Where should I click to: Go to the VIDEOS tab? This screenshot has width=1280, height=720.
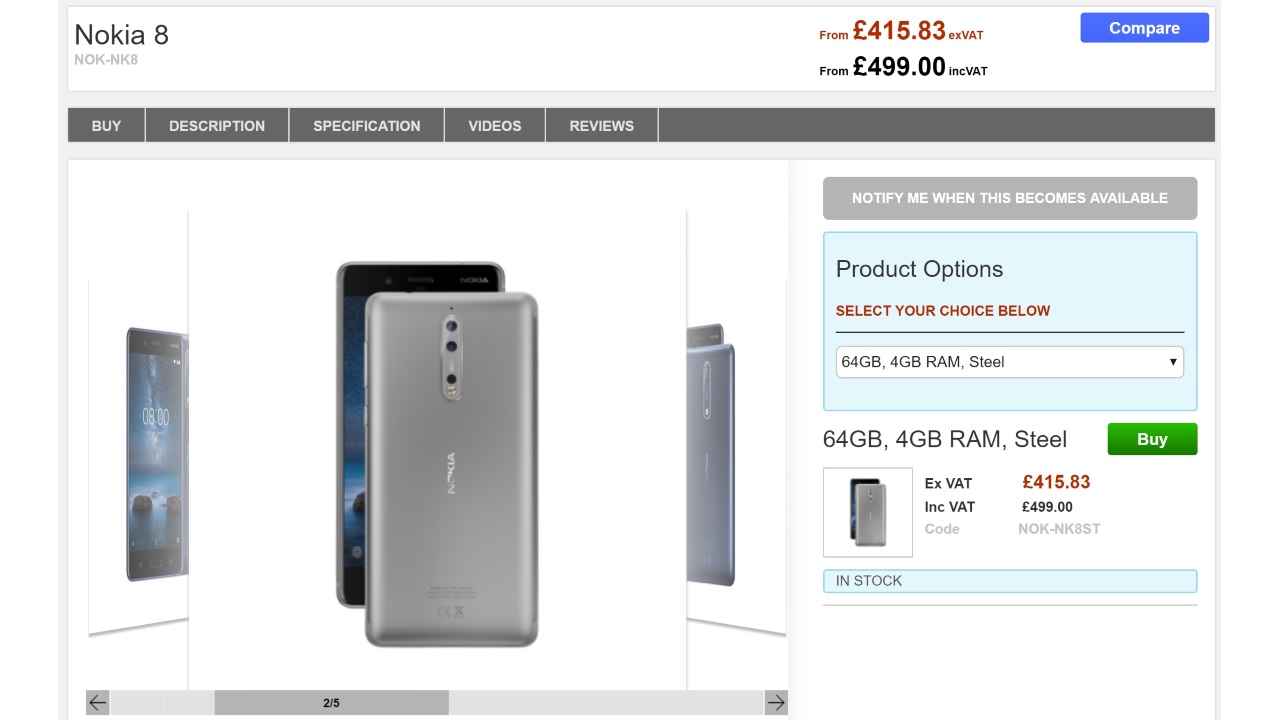[x=495, y=126]
